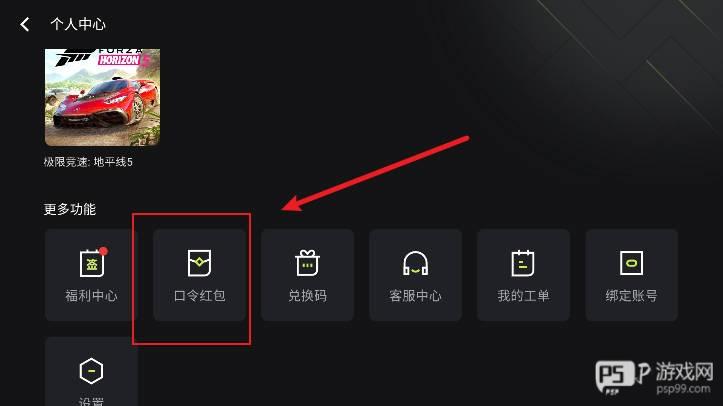Click the 口令红包 text label
Image resolution: width=723 pixels, height=406 pixels.
click(200, 295)
